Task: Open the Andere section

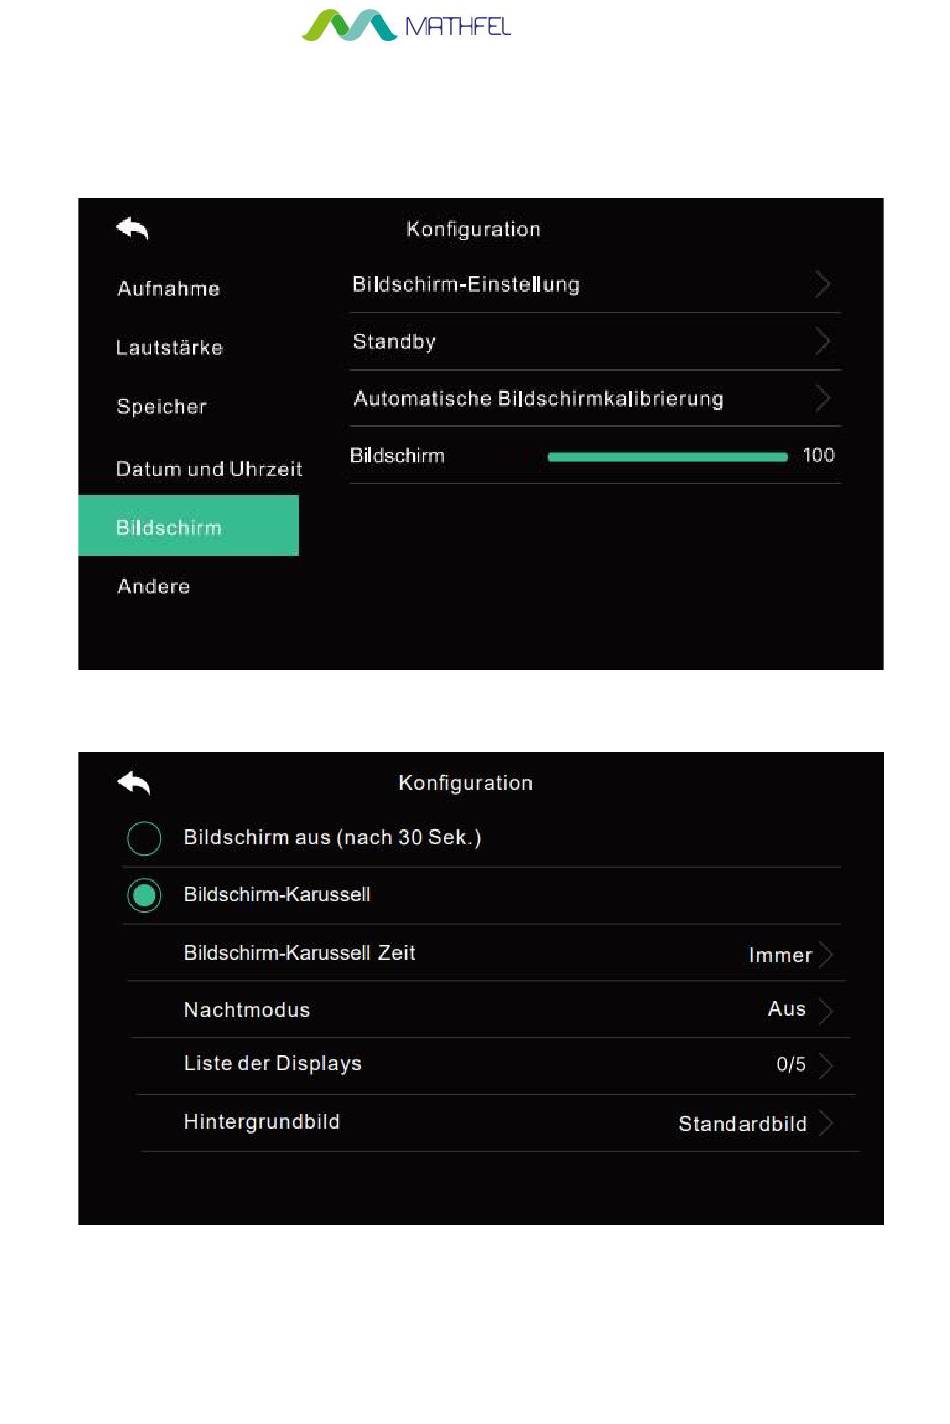Action: (x=153, y=587)
